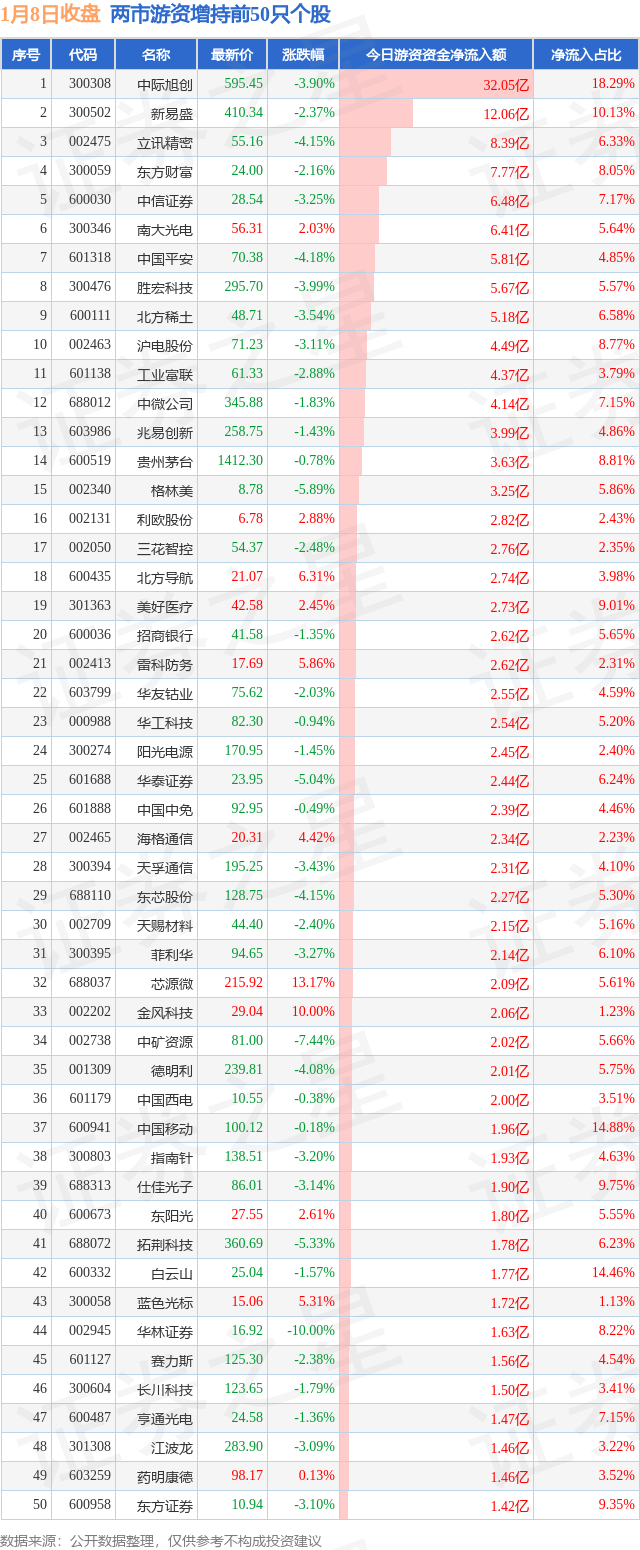Viewport: 640px width, 1550px height.
Task: Click the 最新价 column header
Action: pos(232,55)
